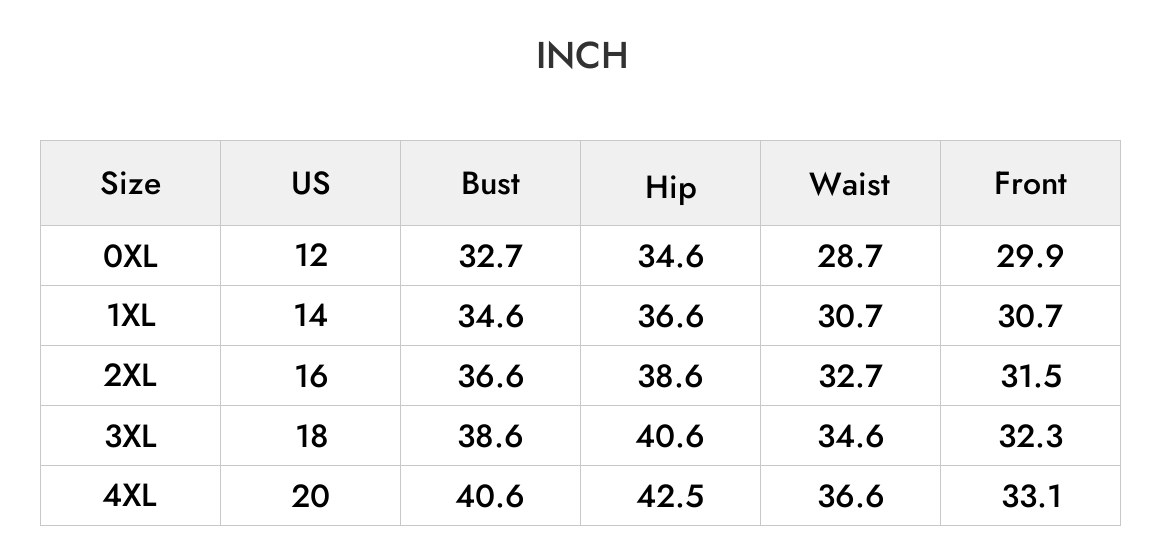The width and height of the screenshot is (1160, 540).
Task: Click US size 16 cell
Action: pyautogui.click(x=310, y=376)
